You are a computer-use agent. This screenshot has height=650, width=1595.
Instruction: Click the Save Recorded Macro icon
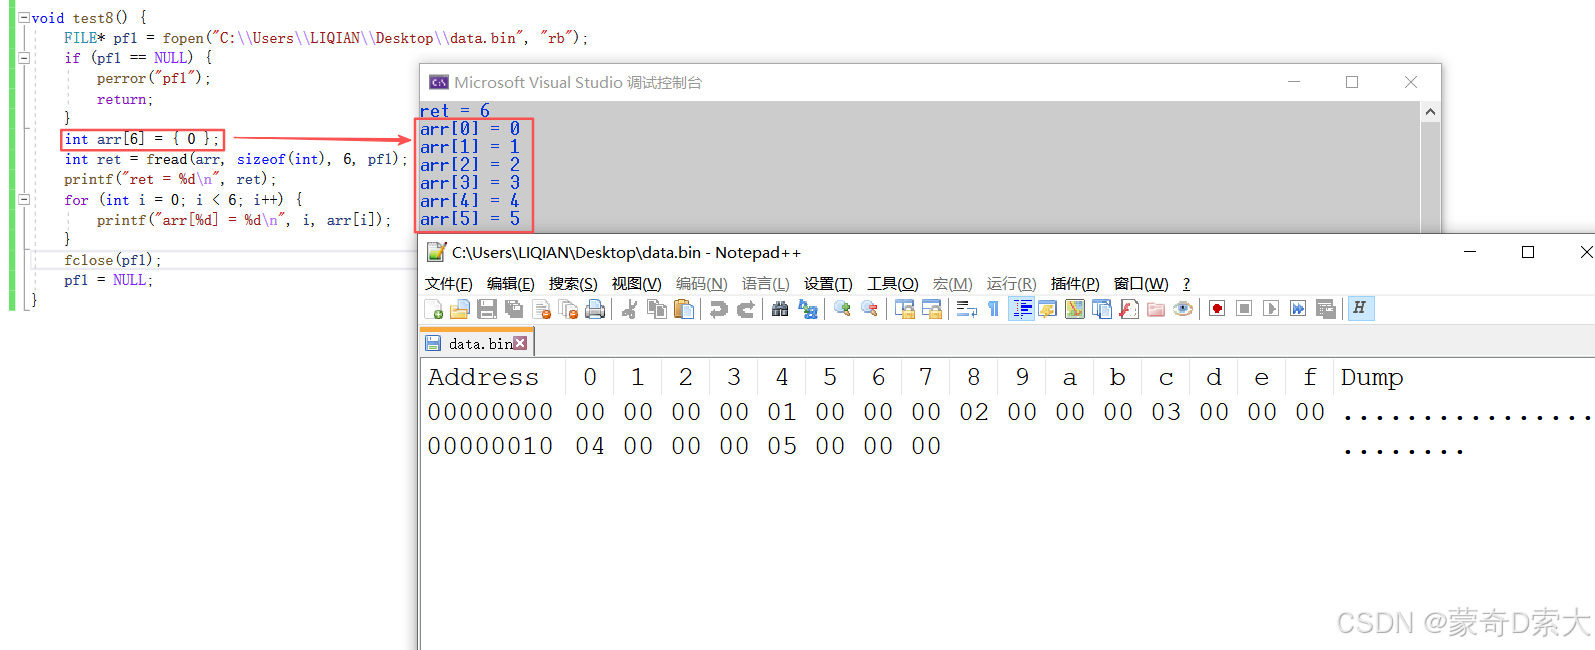(1326, 309)
